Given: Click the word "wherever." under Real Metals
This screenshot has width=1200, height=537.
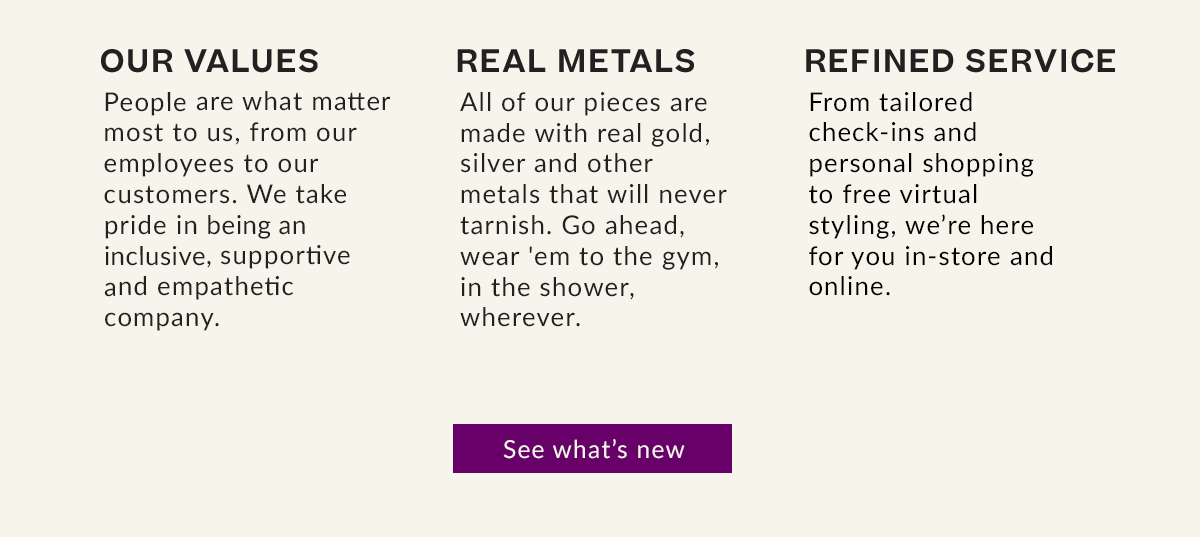Looking at the screenshot, I should [x=520, y=318].
